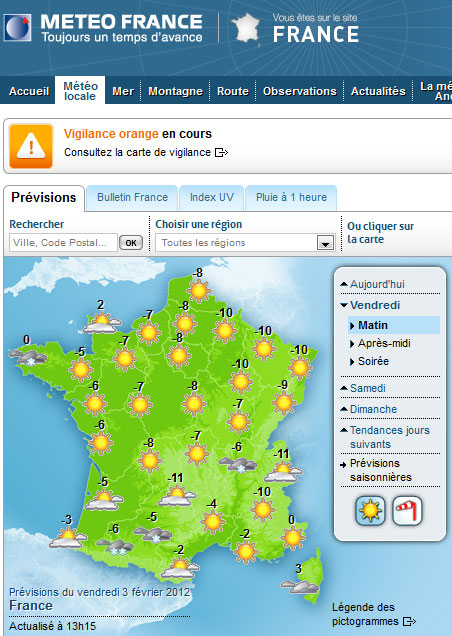Collapse the Vendredi forecast section
The image size is (452, 636).
(370, 305)
